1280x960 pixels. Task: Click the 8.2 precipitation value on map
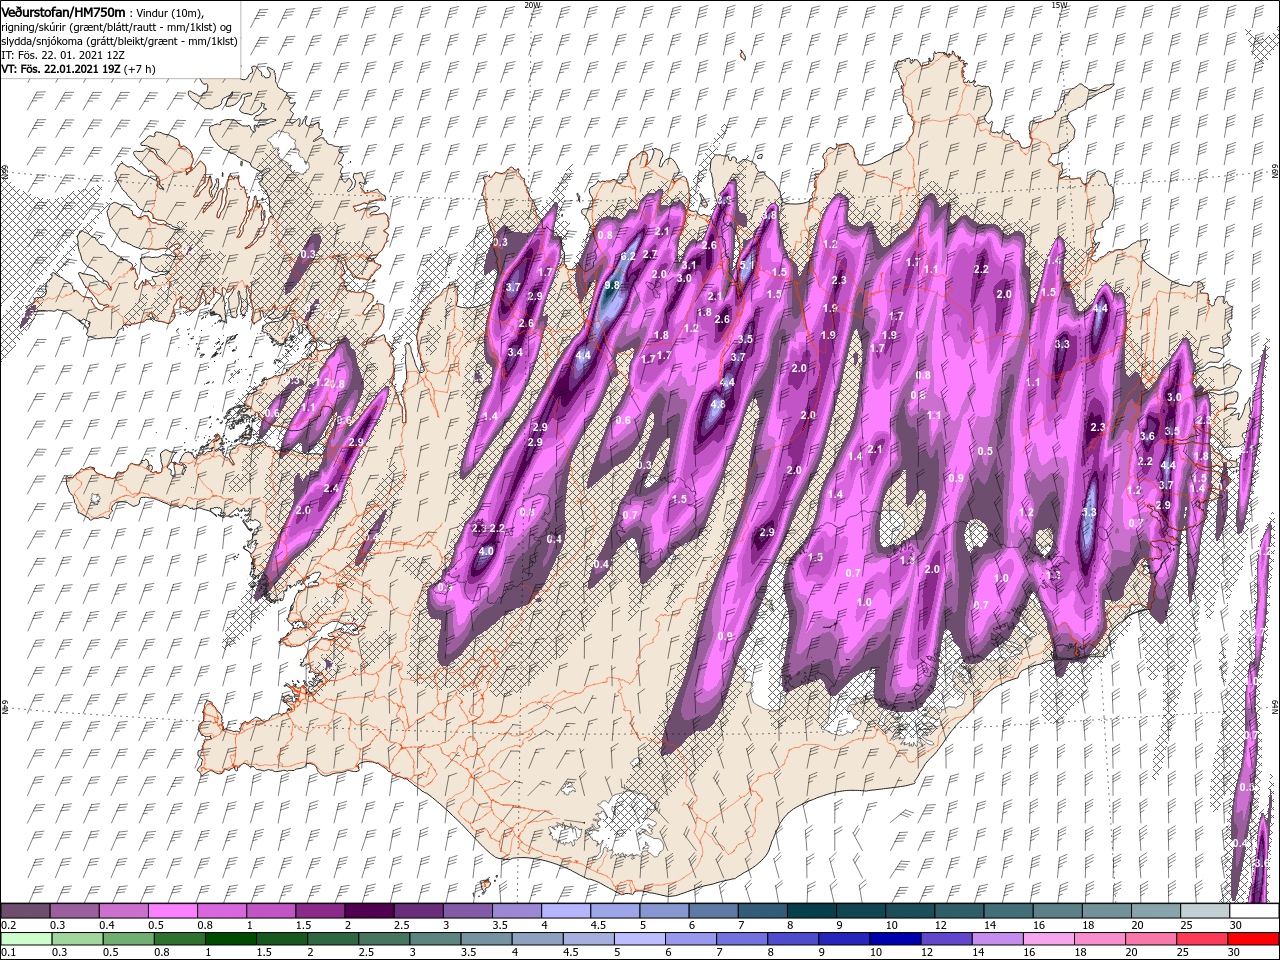point(628,257)
